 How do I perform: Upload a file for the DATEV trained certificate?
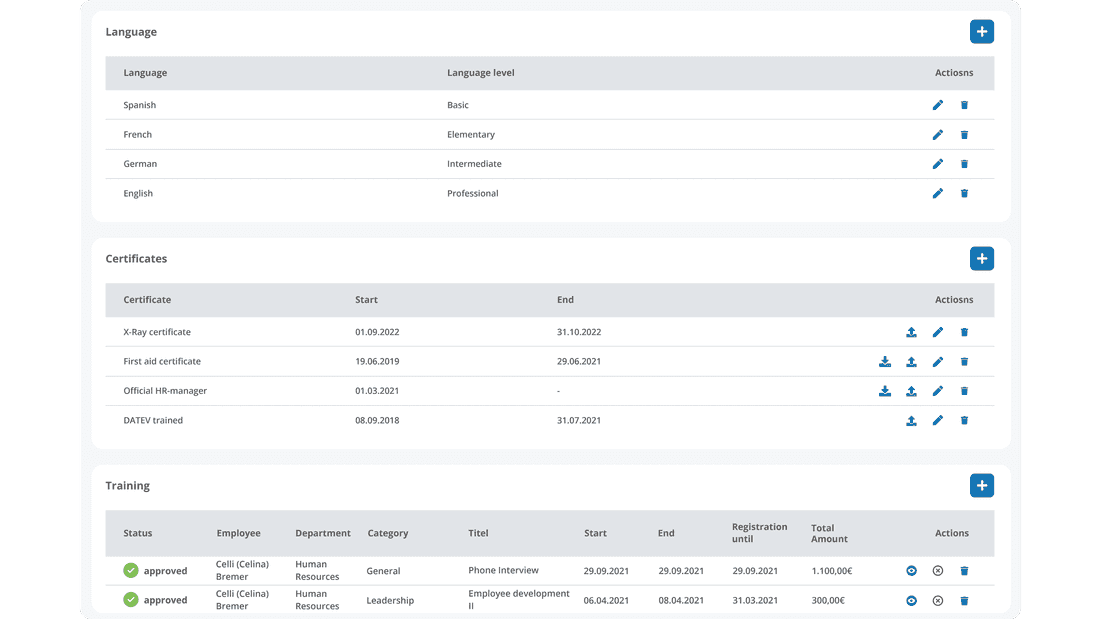[x=911, y=420]
